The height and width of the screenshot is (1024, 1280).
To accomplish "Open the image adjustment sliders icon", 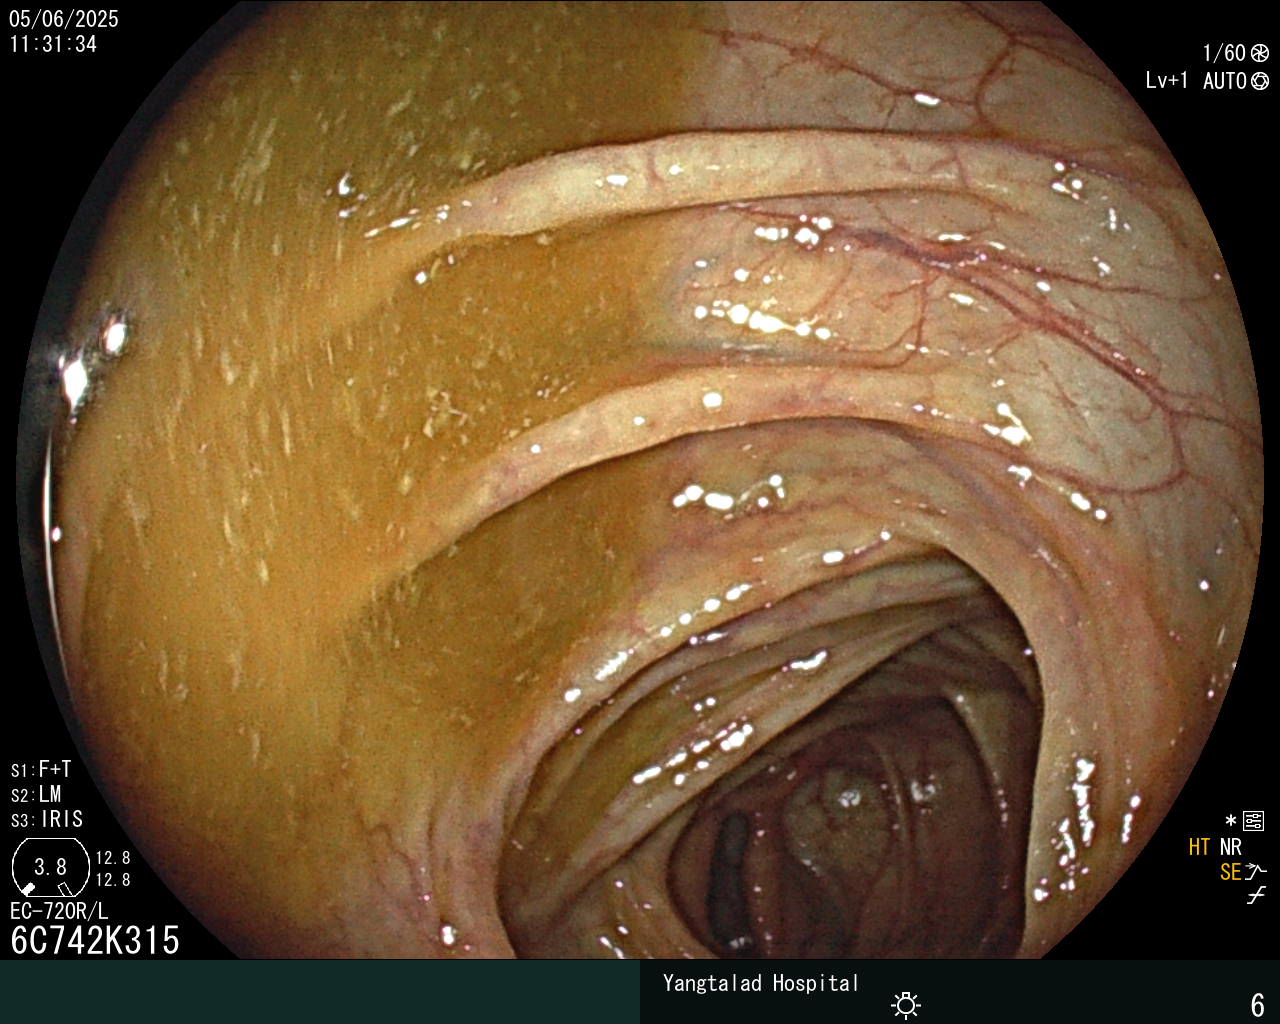I will coord(1254,821).
